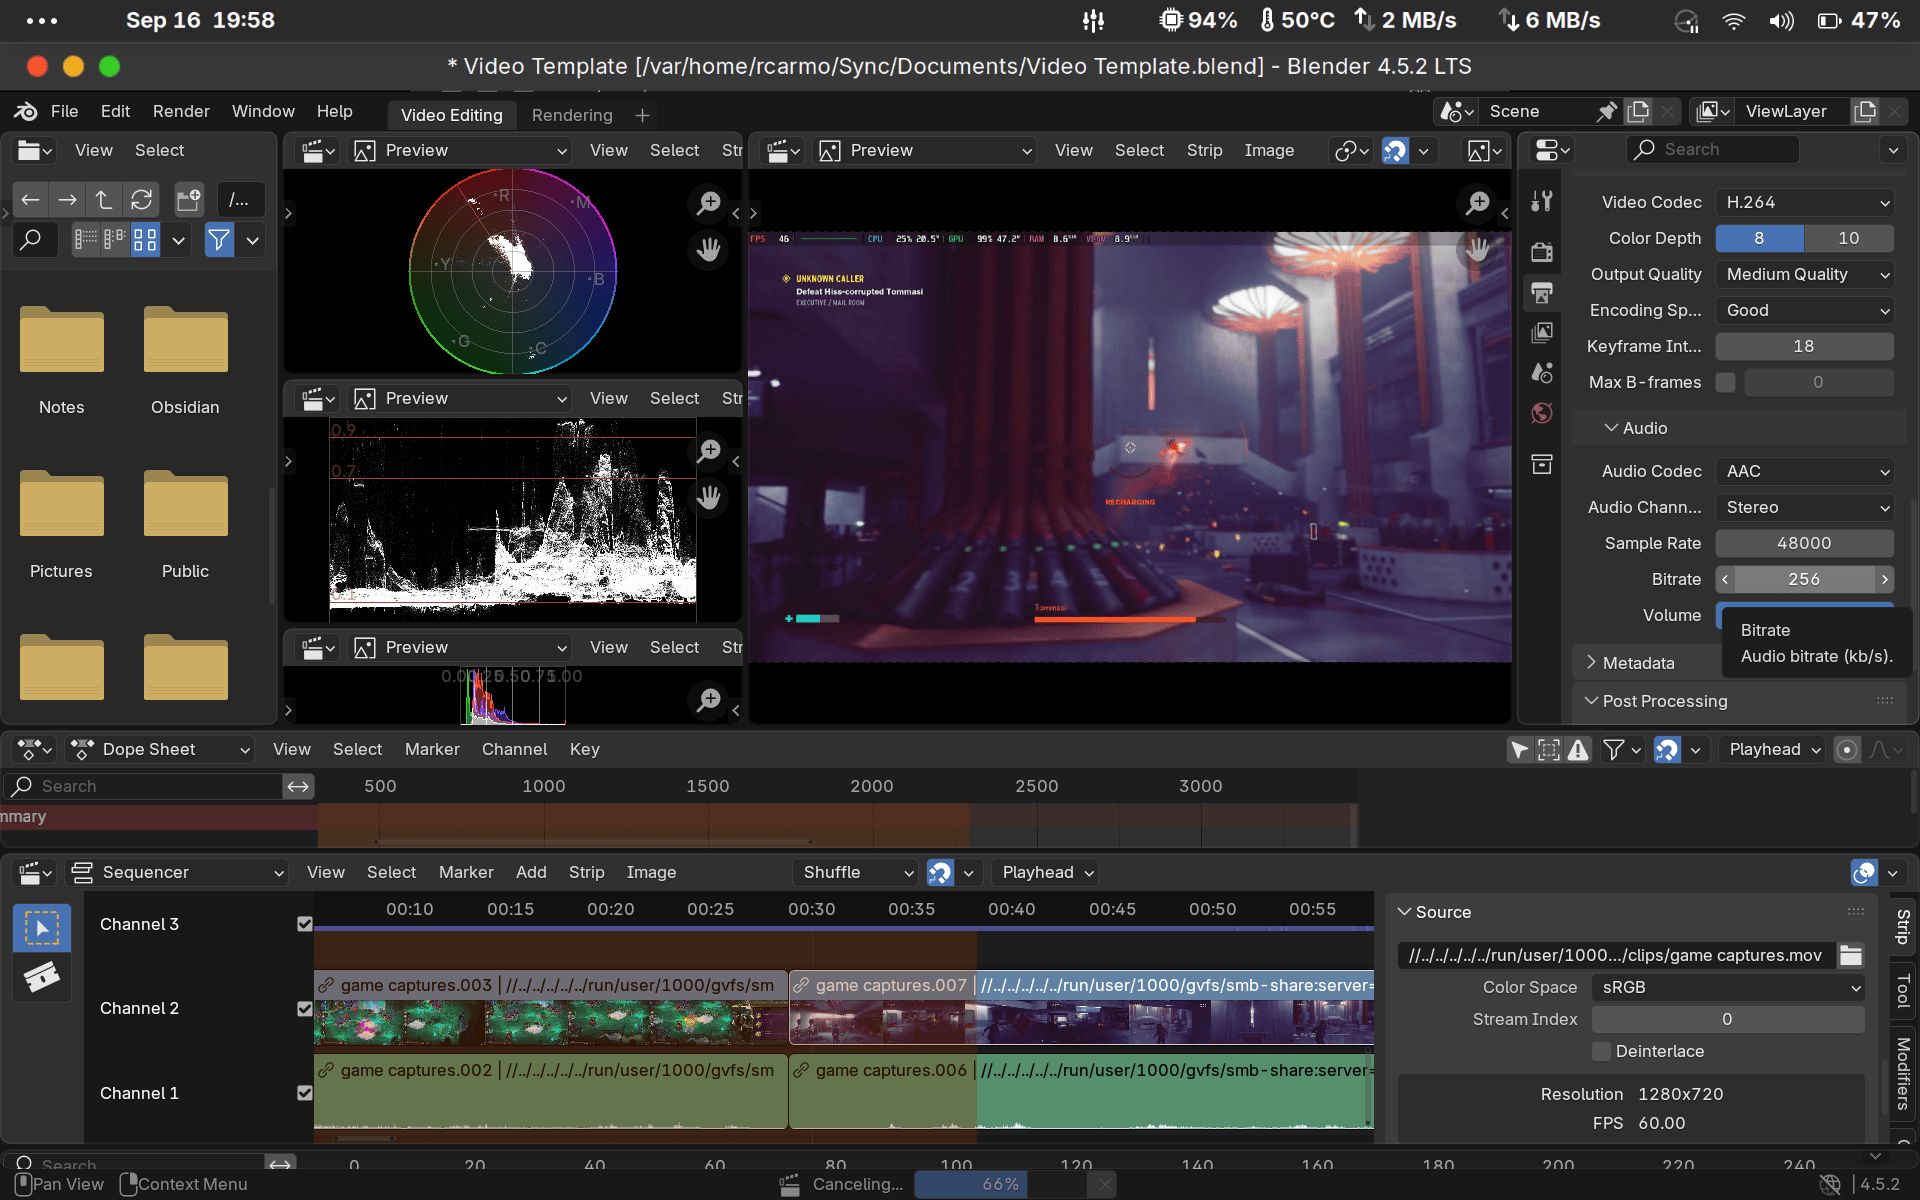This screenshot has height=1200, width=1920.
Task: Open the source file browser folder icon
Action: (1851, 955)
